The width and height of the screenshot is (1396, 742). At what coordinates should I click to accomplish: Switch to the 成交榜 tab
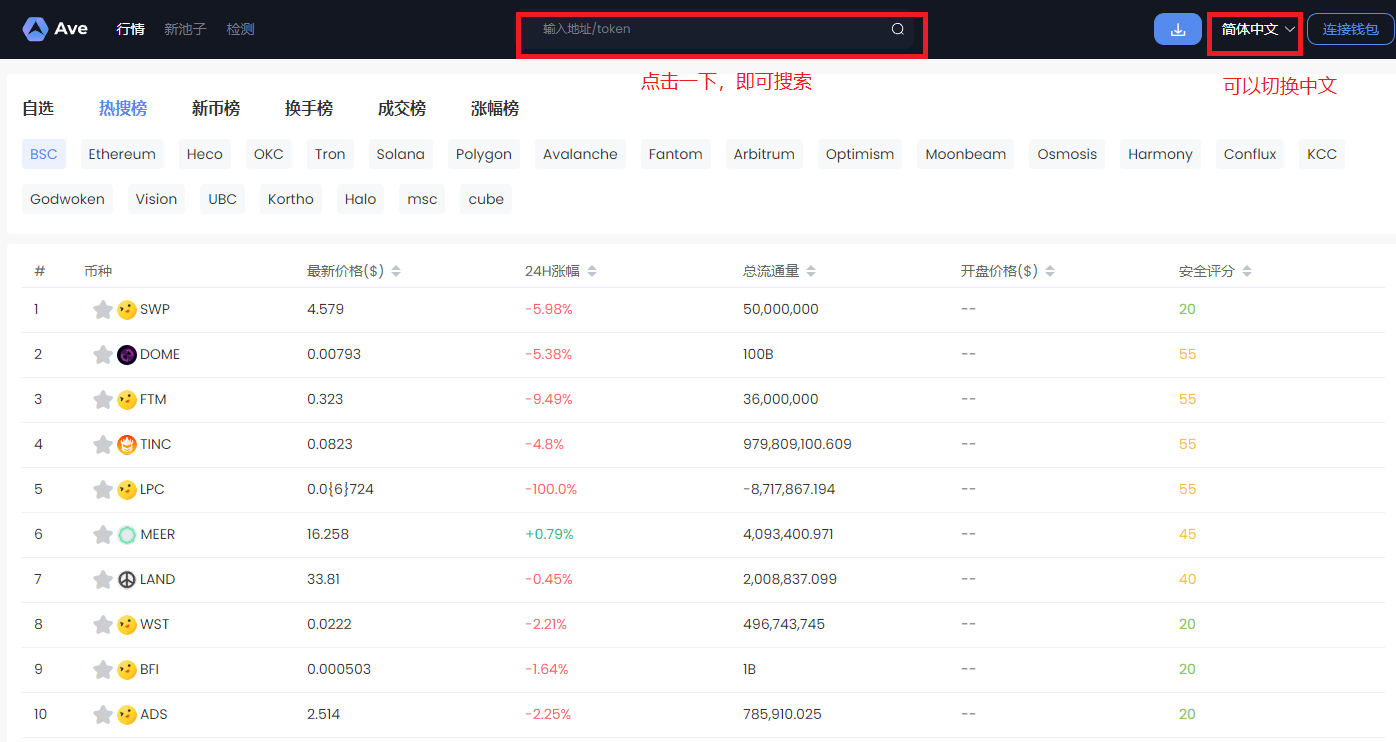point(402,109)
